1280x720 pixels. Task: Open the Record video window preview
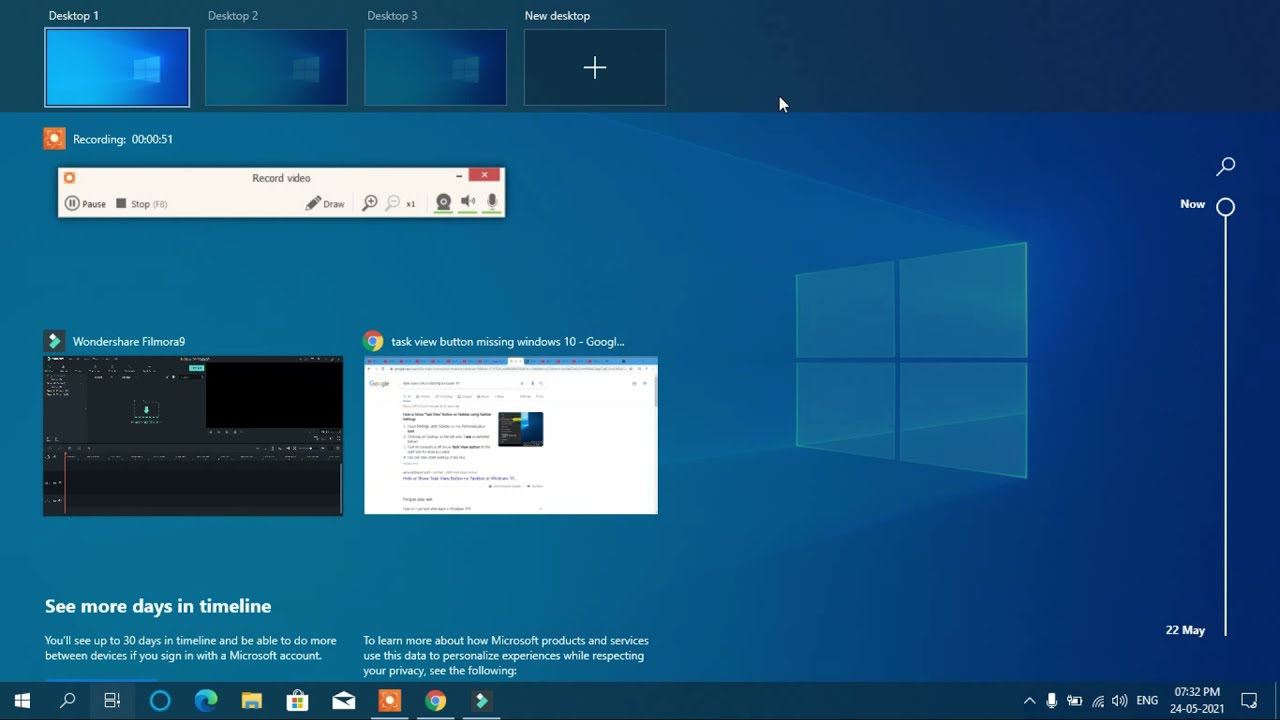click(x=281, y=192)
